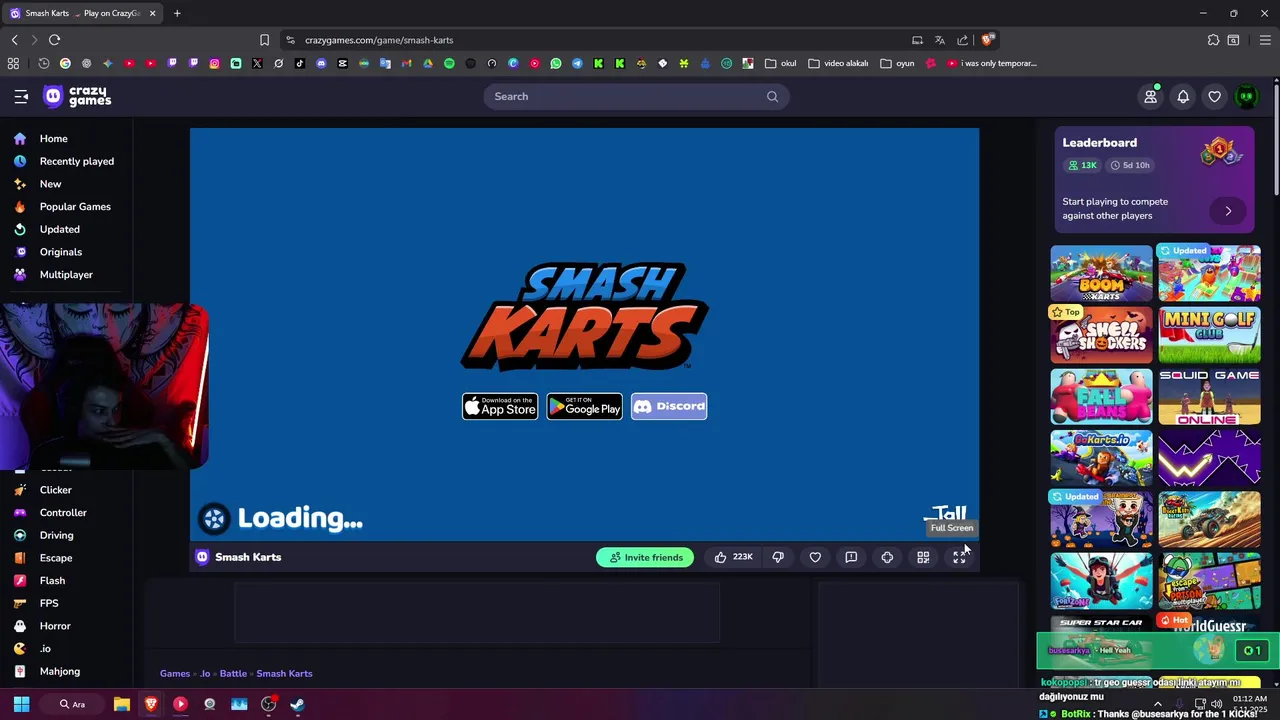Click the address bar URL
The height and width of the screenshot is (720, 1280).
379,40
